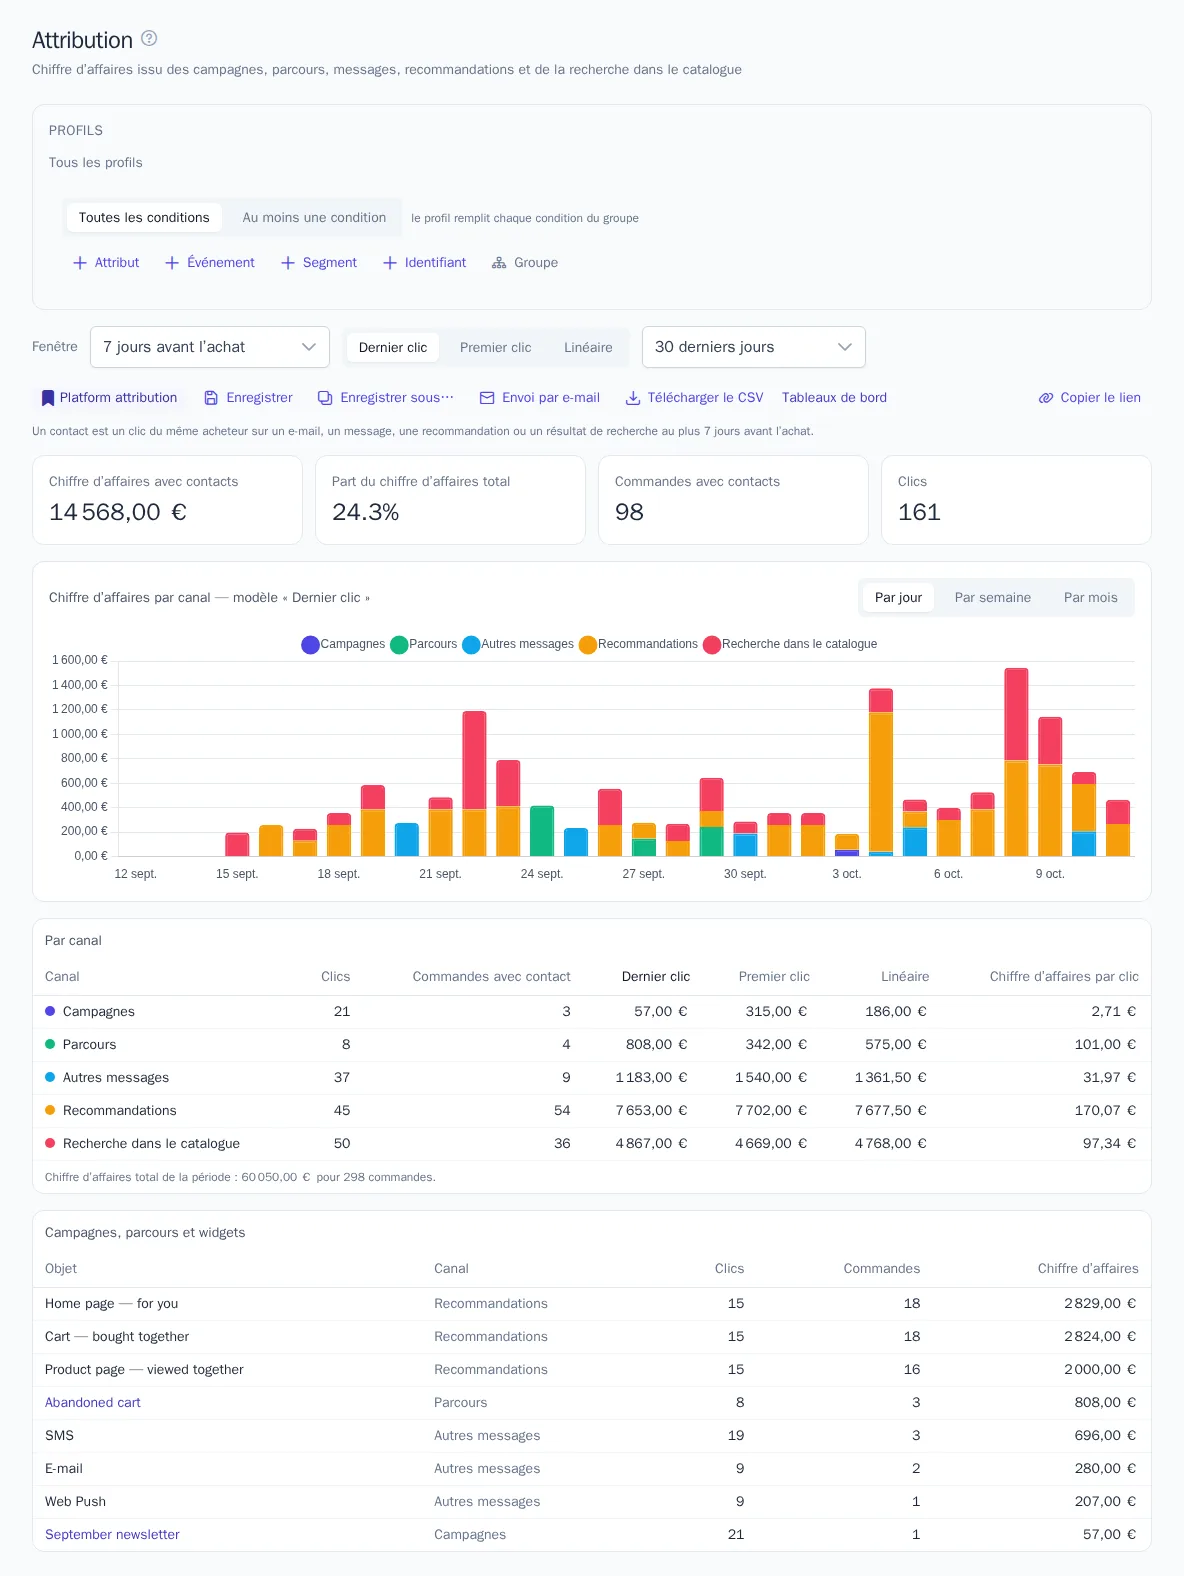The image size is (1184, 1576).
Task: Show chart Par semaine
Action: [x=992, y=598]
